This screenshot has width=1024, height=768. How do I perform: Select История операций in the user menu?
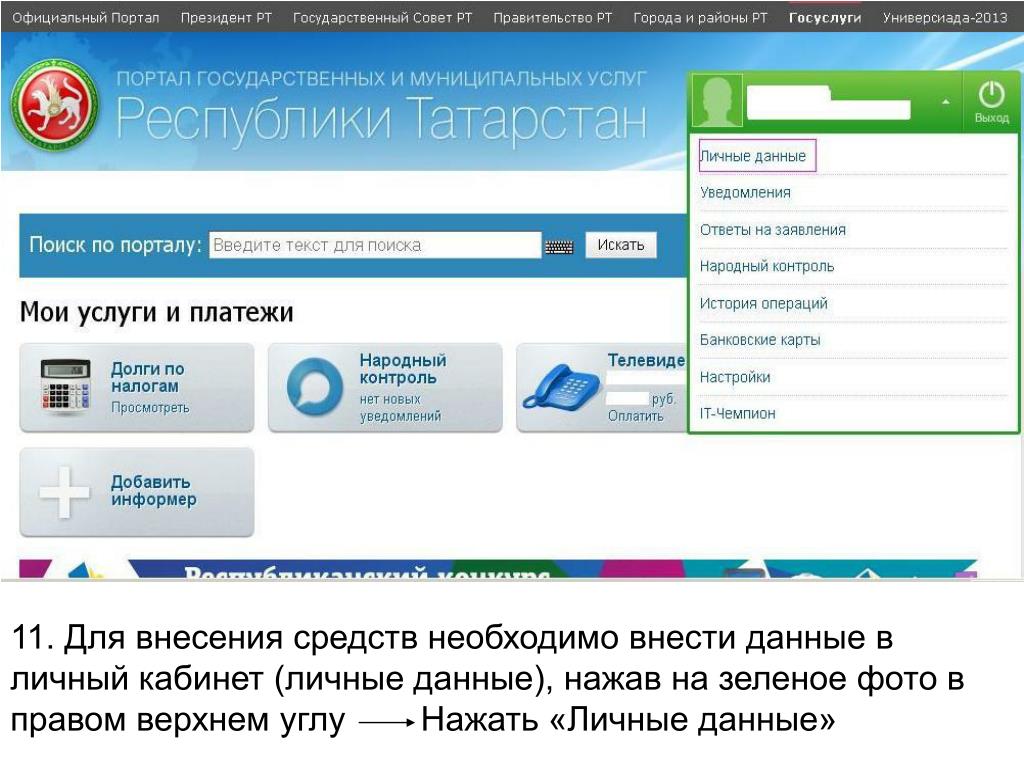pyautogui.click(x=763, y=304)
